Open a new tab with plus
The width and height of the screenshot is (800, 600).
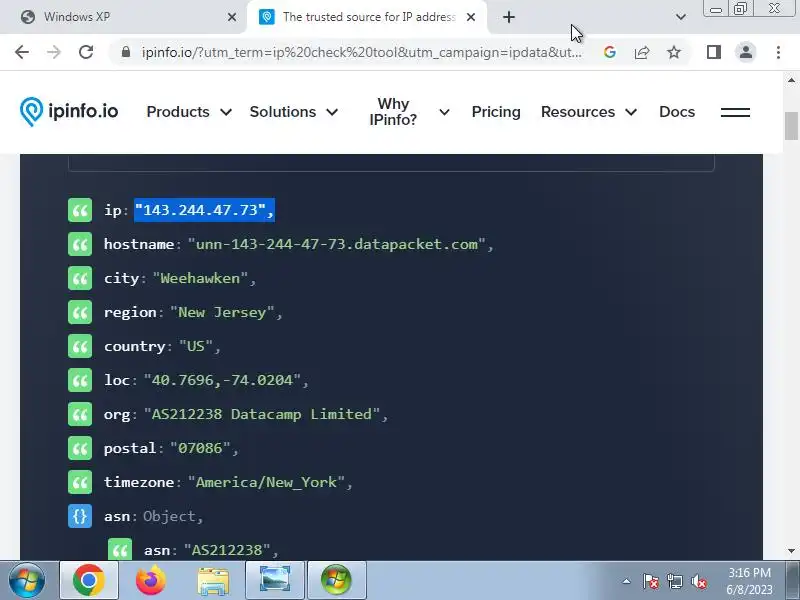509,17
